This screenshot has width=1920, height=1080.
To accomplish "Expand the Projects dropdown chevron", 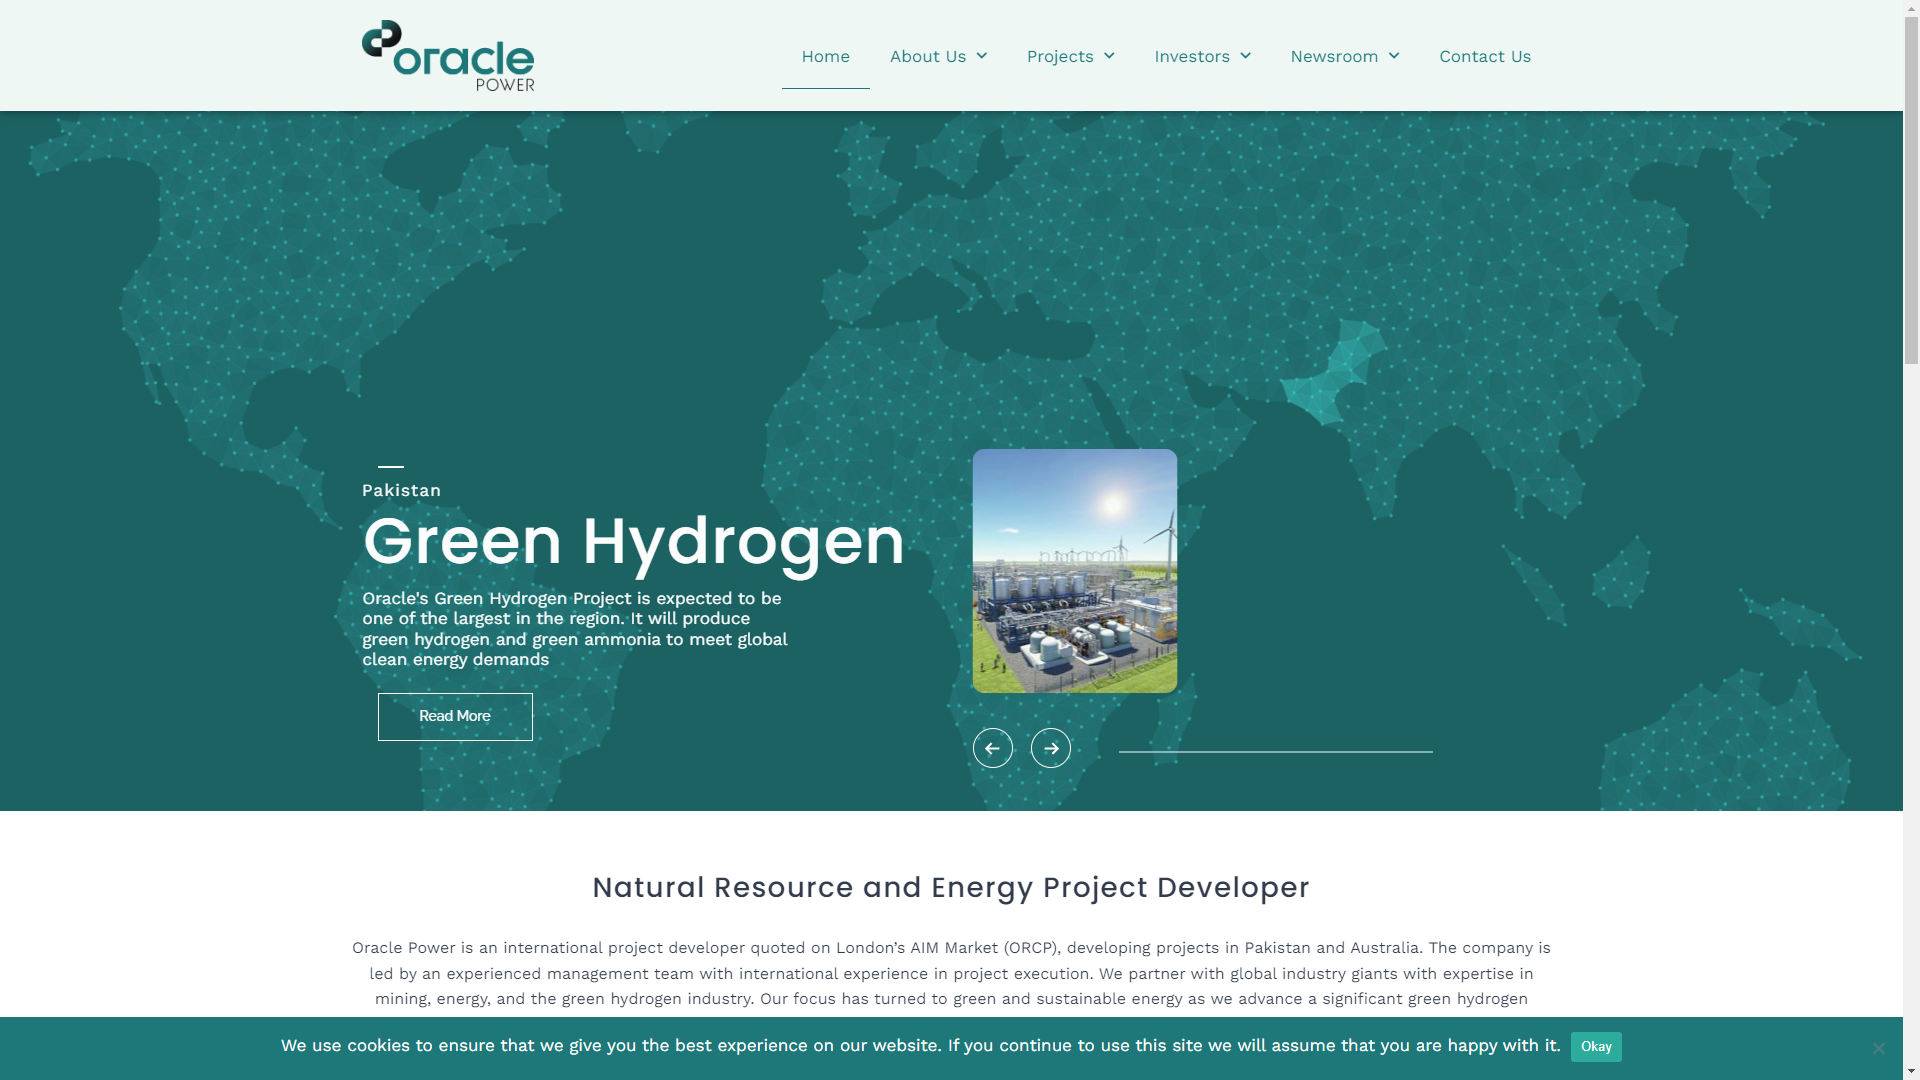I will 1109,56.
